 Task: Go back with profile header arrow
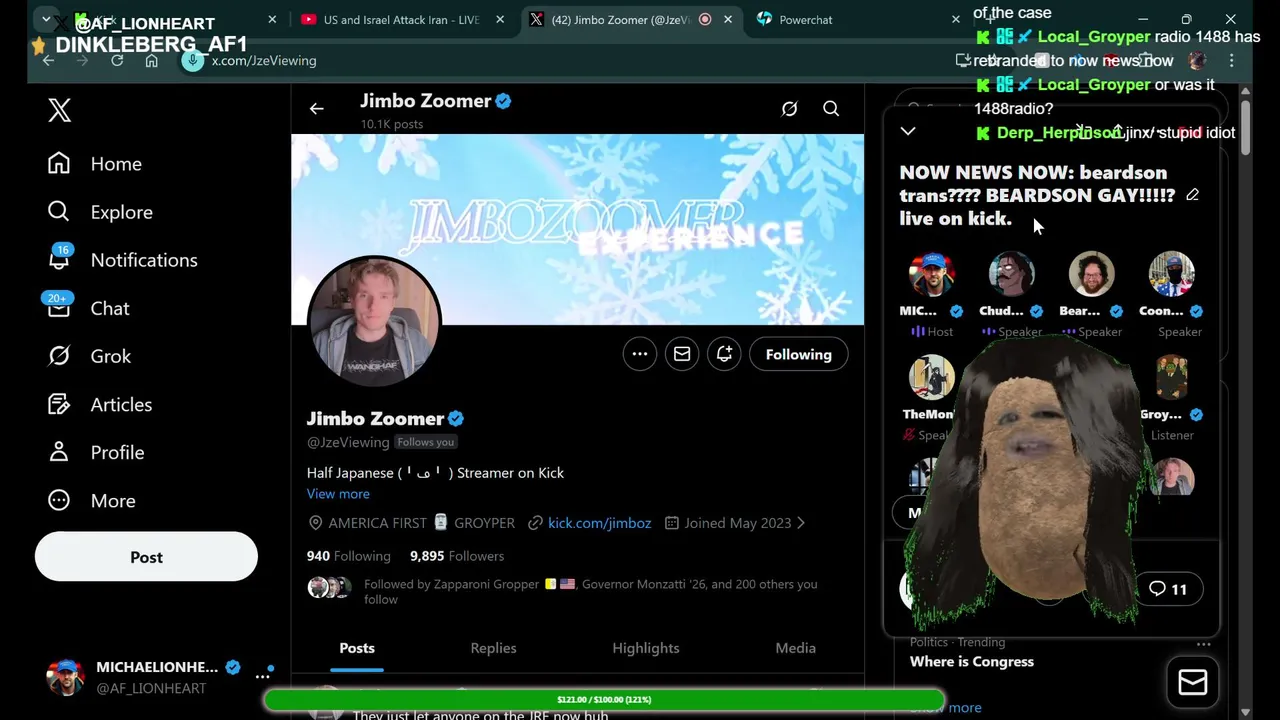(317, 109)
